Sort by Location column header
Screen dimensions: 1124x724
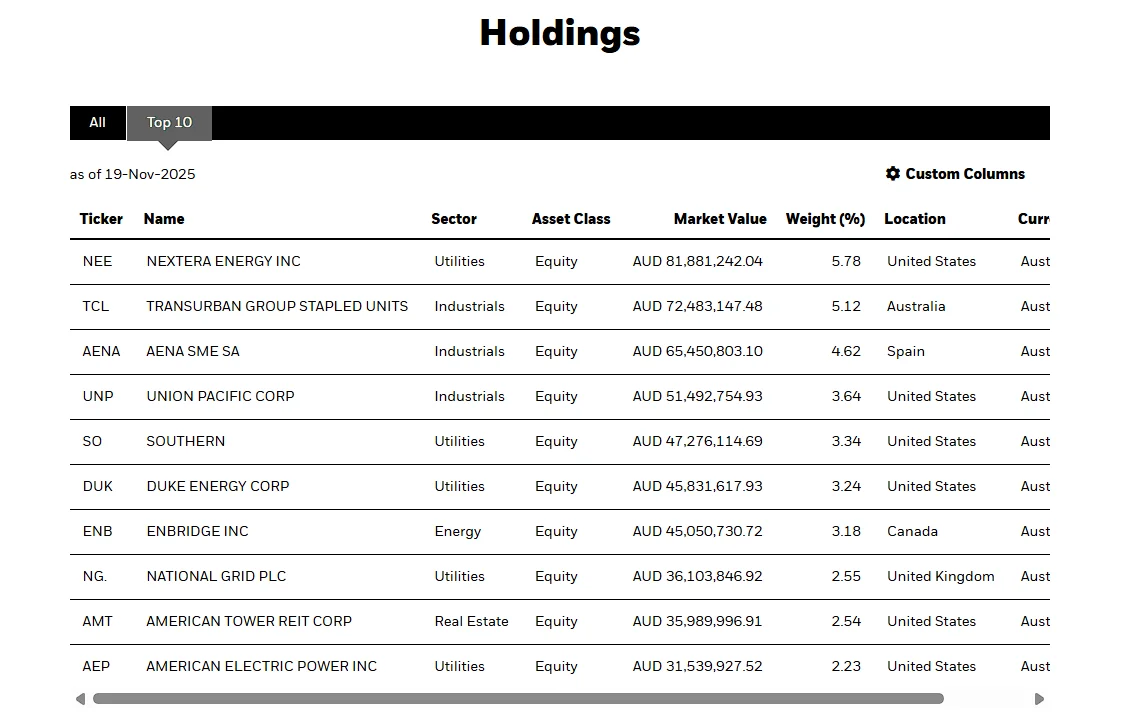[914, 219]
